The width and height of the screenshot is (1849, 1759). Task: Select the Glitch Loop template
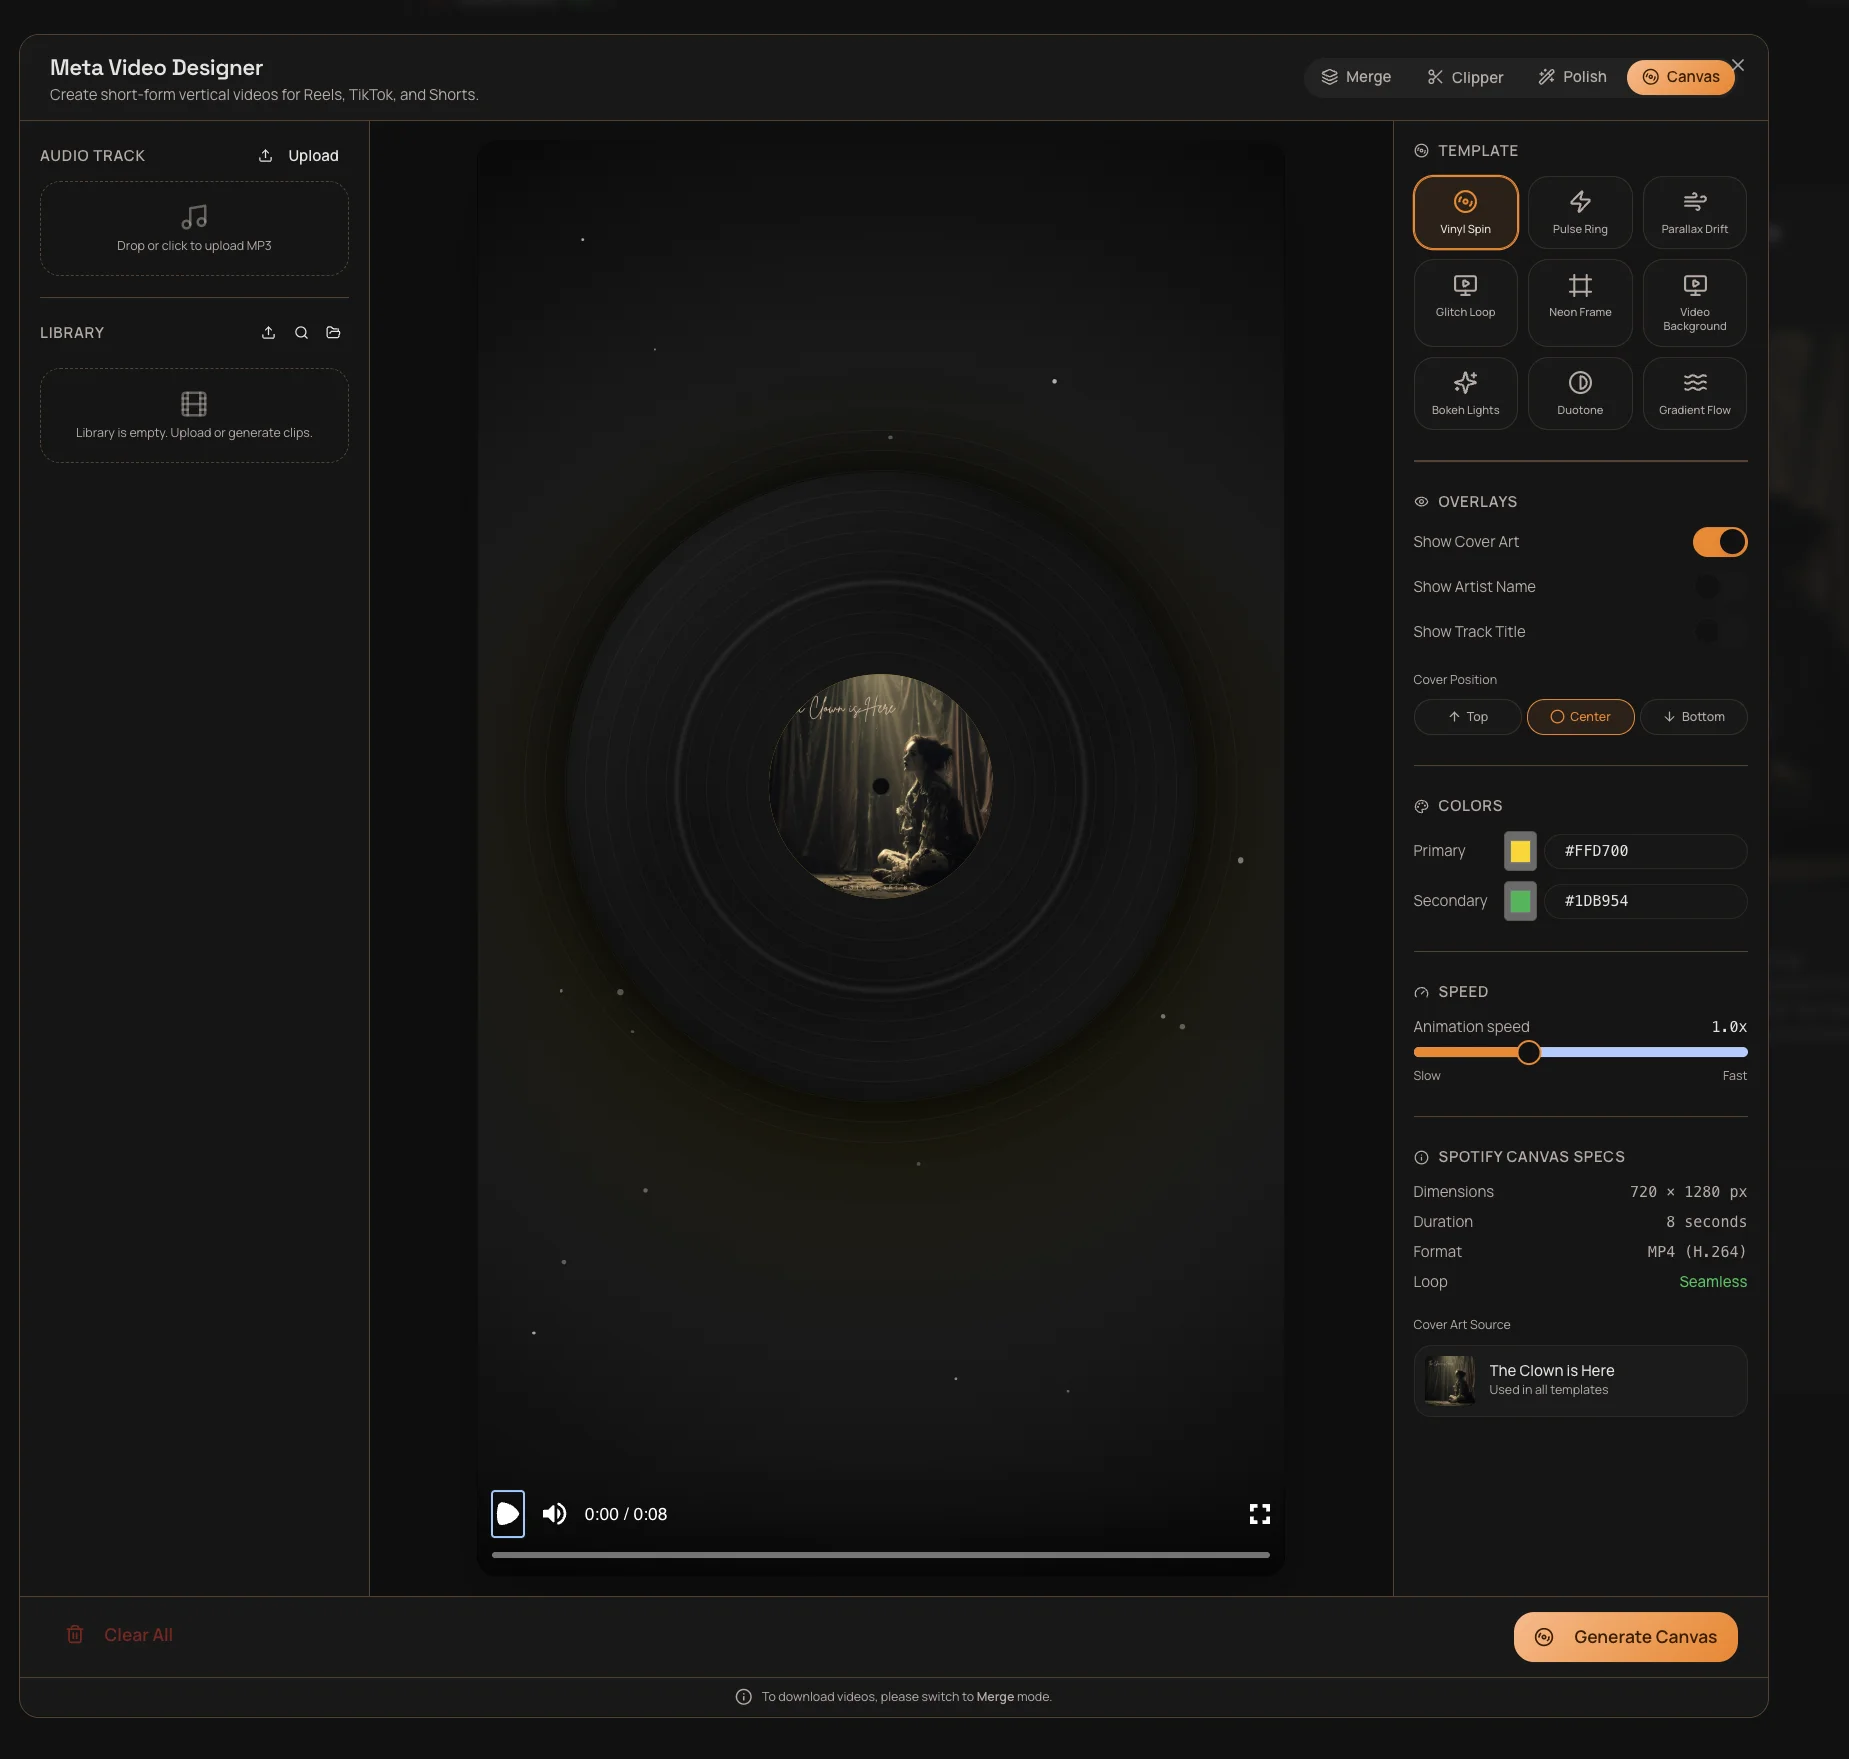pos(1465,303)
